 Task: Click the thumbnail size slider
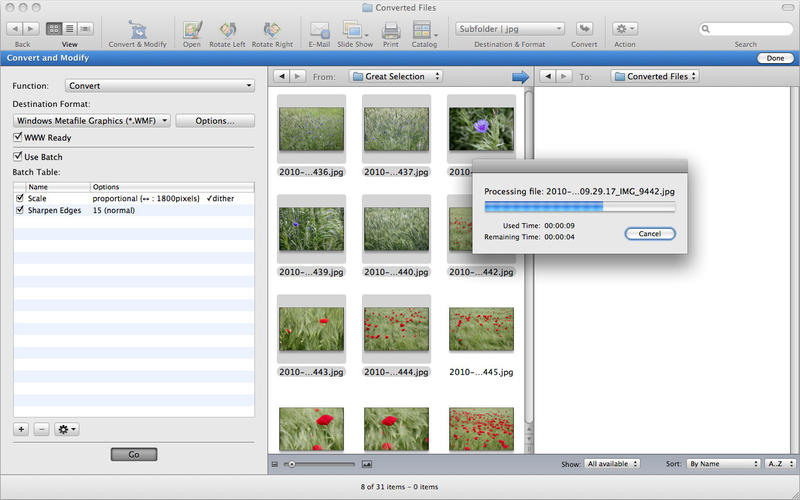321,464
